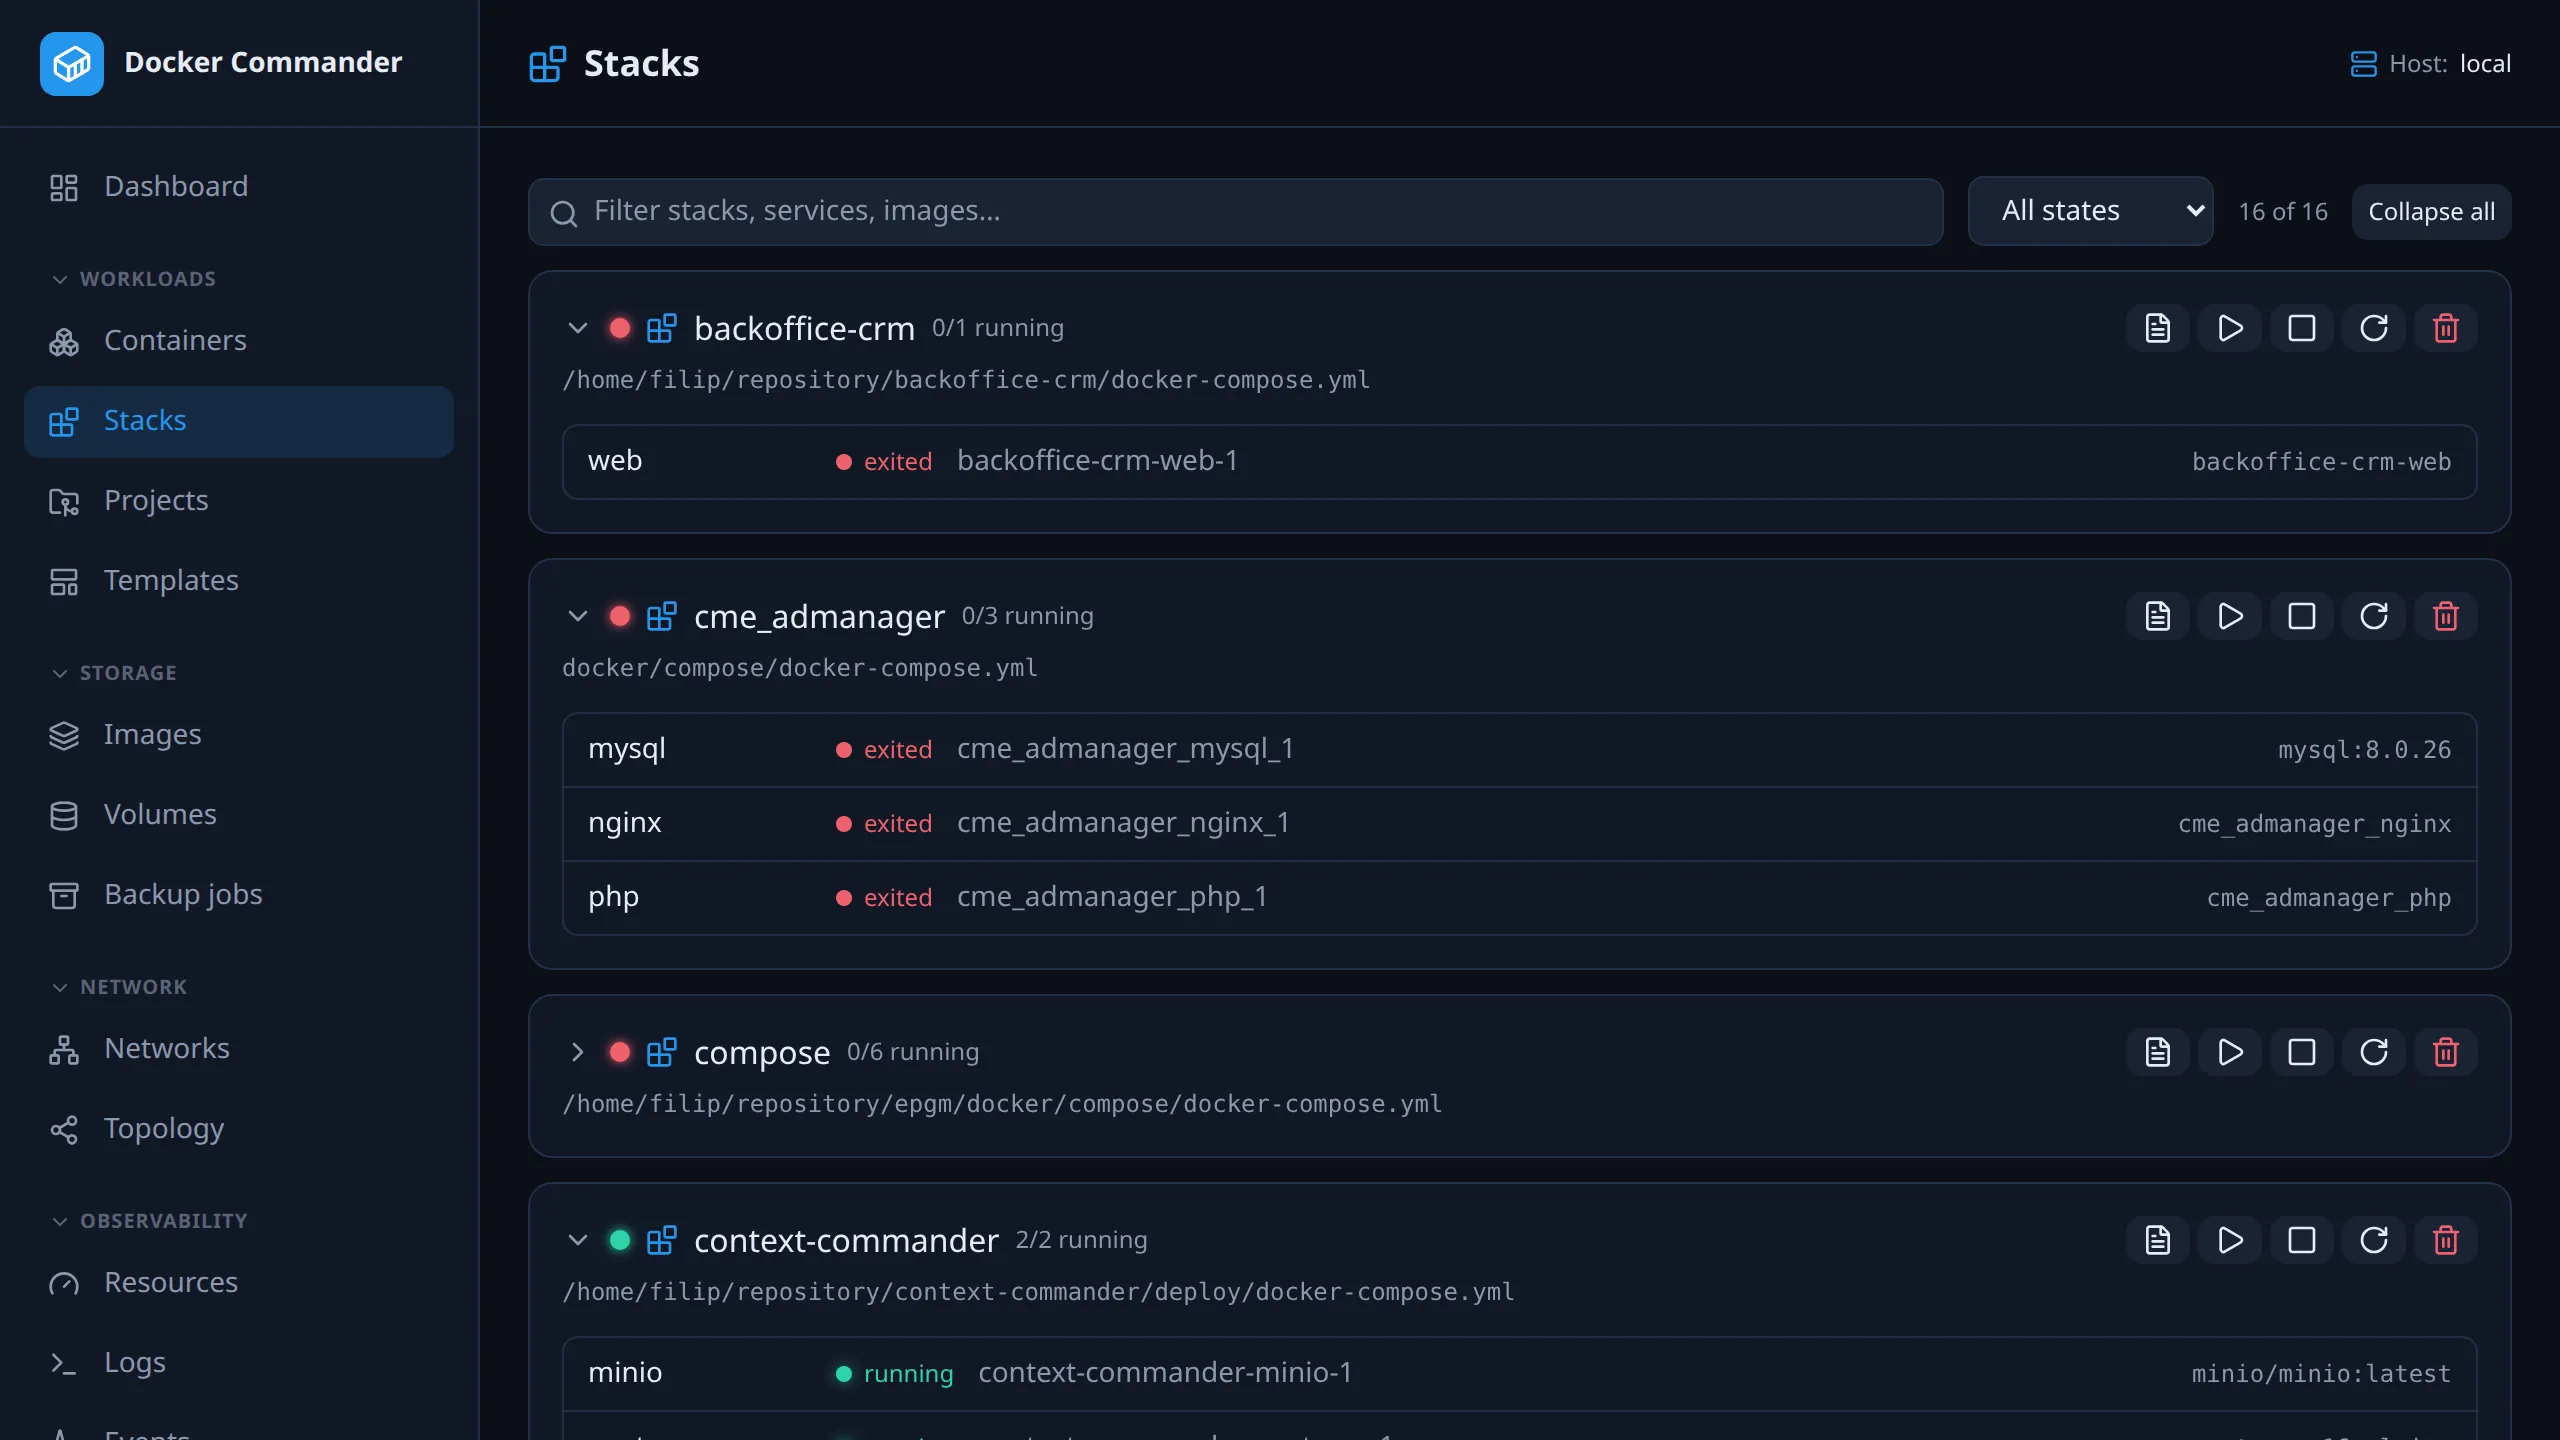
Task: Click the Collapse all button
Action: pyautogui.click(x=2431, y=212)
